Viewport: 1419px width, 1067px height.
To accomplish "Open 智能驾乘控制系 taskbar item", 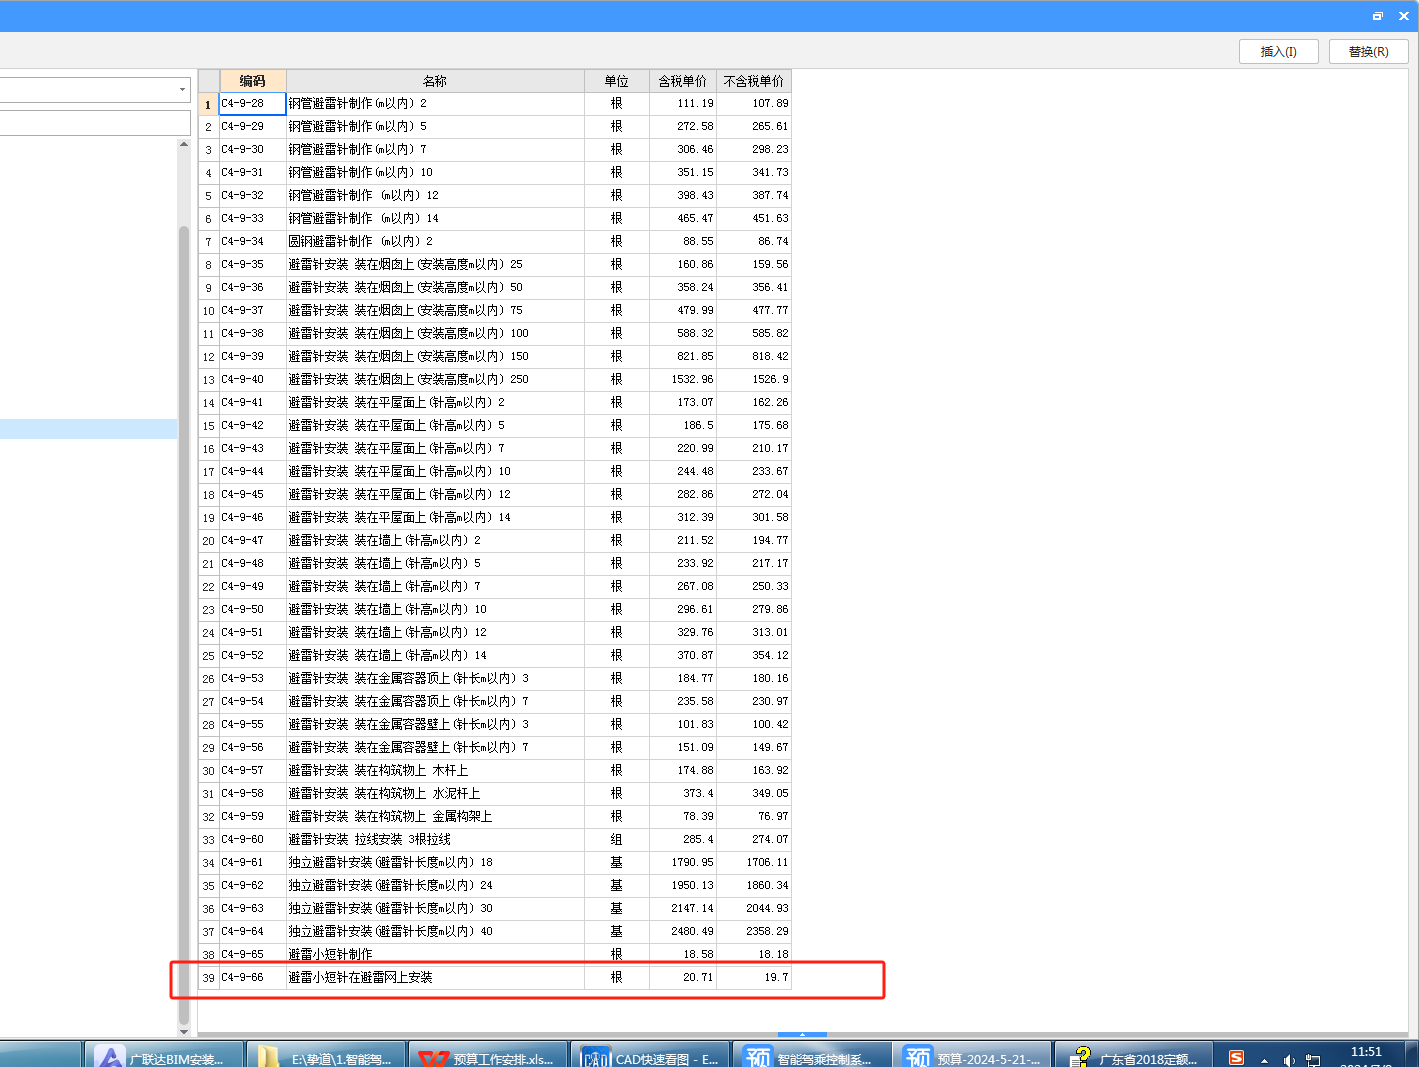I will (x=812, y=1055).
